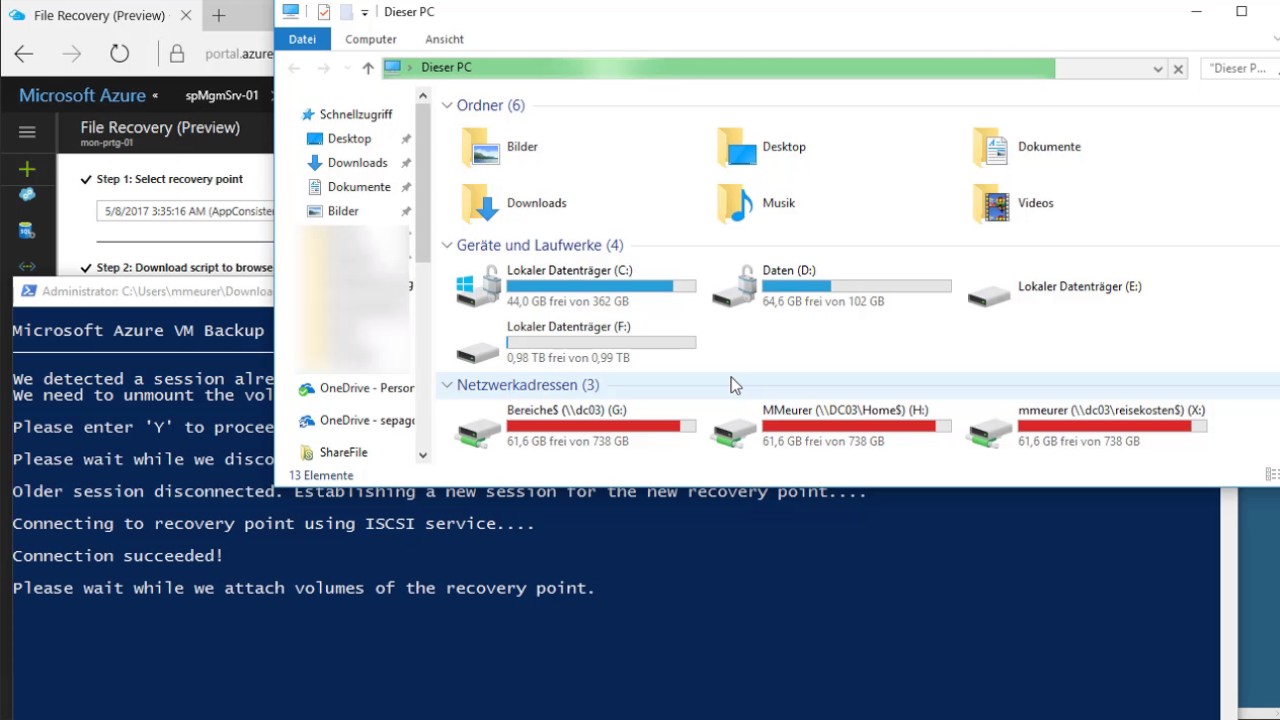
Task: Click Dieser PC in the address bar
Action: (x=446, y=68)
